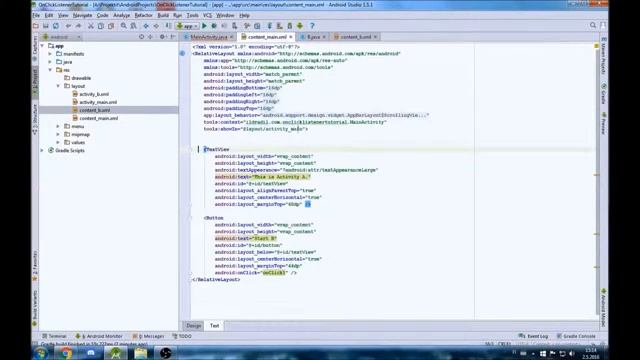Click the project panel settings gear icon

(x=162, y=37)
